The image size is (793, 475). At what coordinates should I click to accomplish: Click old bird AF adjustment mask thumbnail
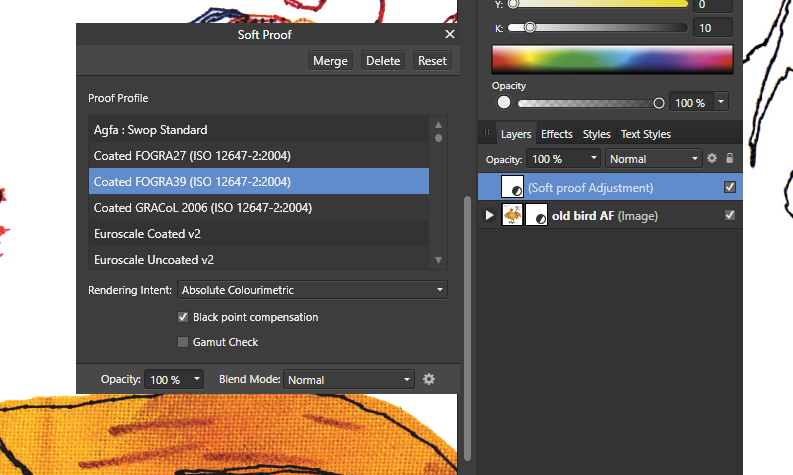pos(537,214)
